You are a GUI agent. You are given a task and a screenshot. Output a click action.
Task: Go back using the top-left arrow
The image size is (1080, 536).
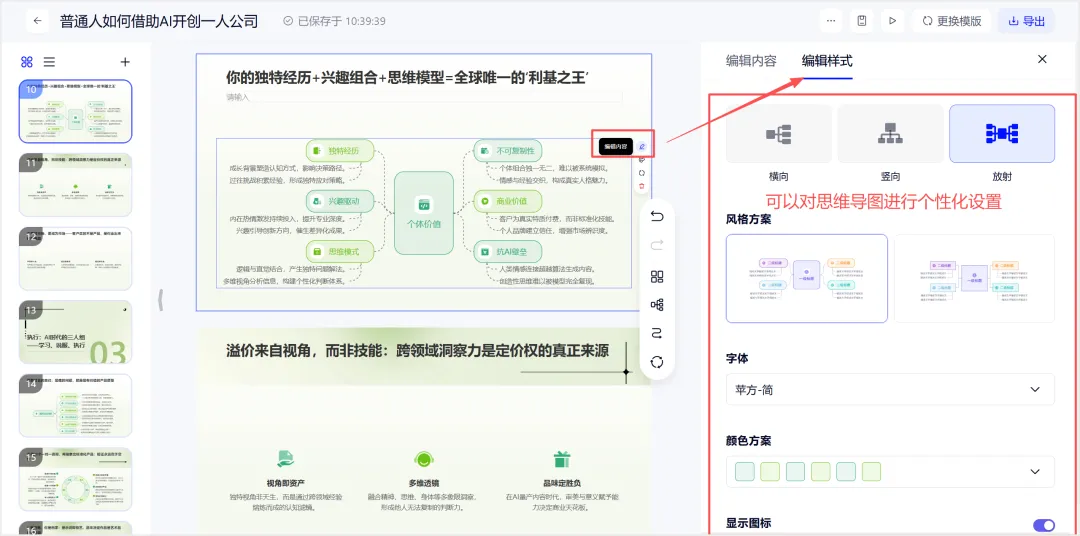tap(37, 21)
